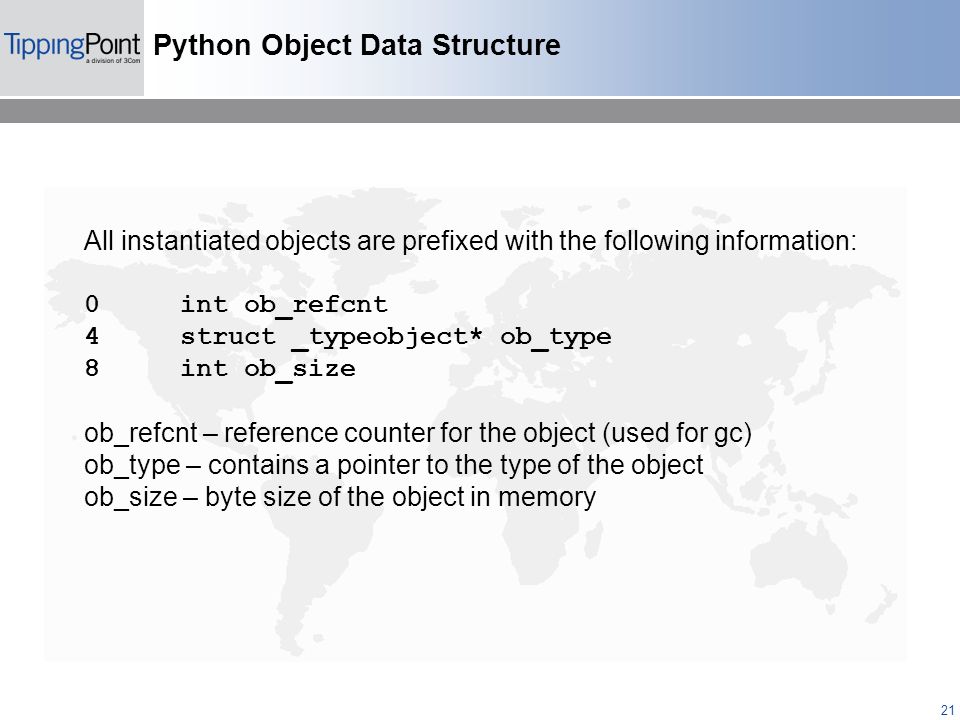Click the 'int ob_size' code line
Viewport: 960px width, 720px height.
coord(268,369)
